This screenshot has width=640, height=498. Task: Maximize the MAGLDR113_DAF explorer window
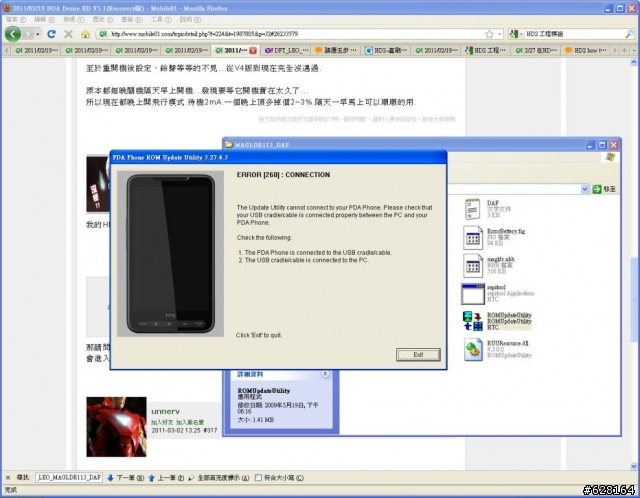pyautogui.click(x=602, y=145)
